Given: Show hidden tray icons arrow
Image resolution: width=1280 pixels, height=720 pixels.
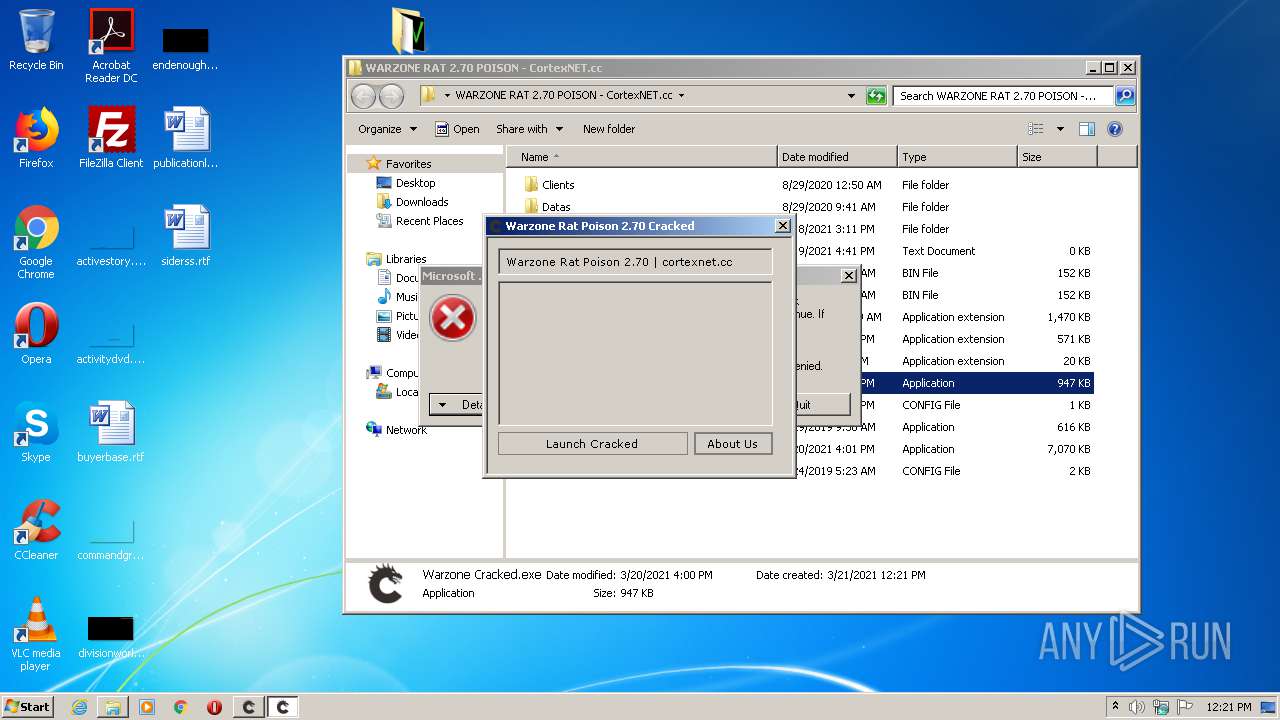Looking at the screenshot, I should click(x=1115, y=707).
